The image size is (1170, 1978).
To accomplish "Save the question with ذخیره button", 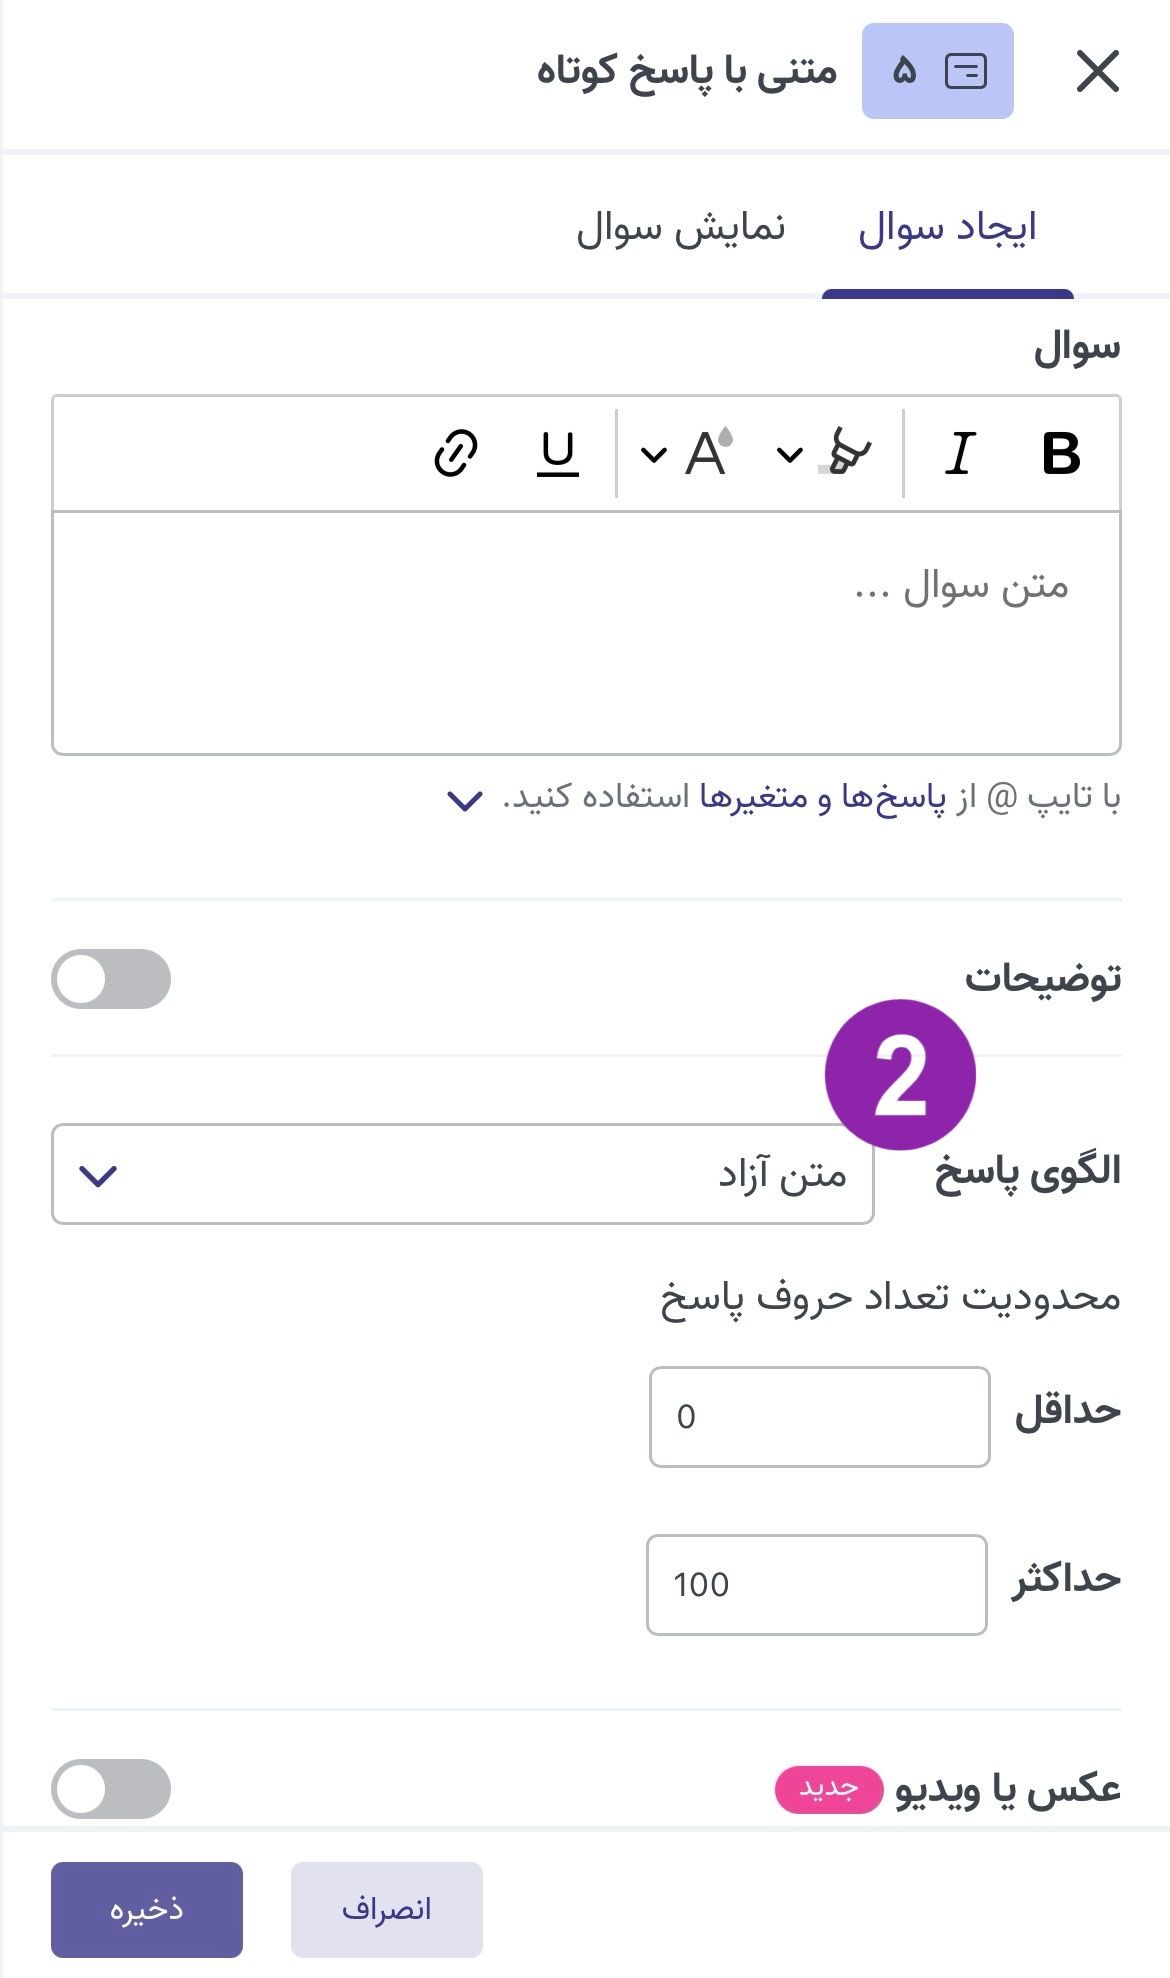I will point(147,1909).
